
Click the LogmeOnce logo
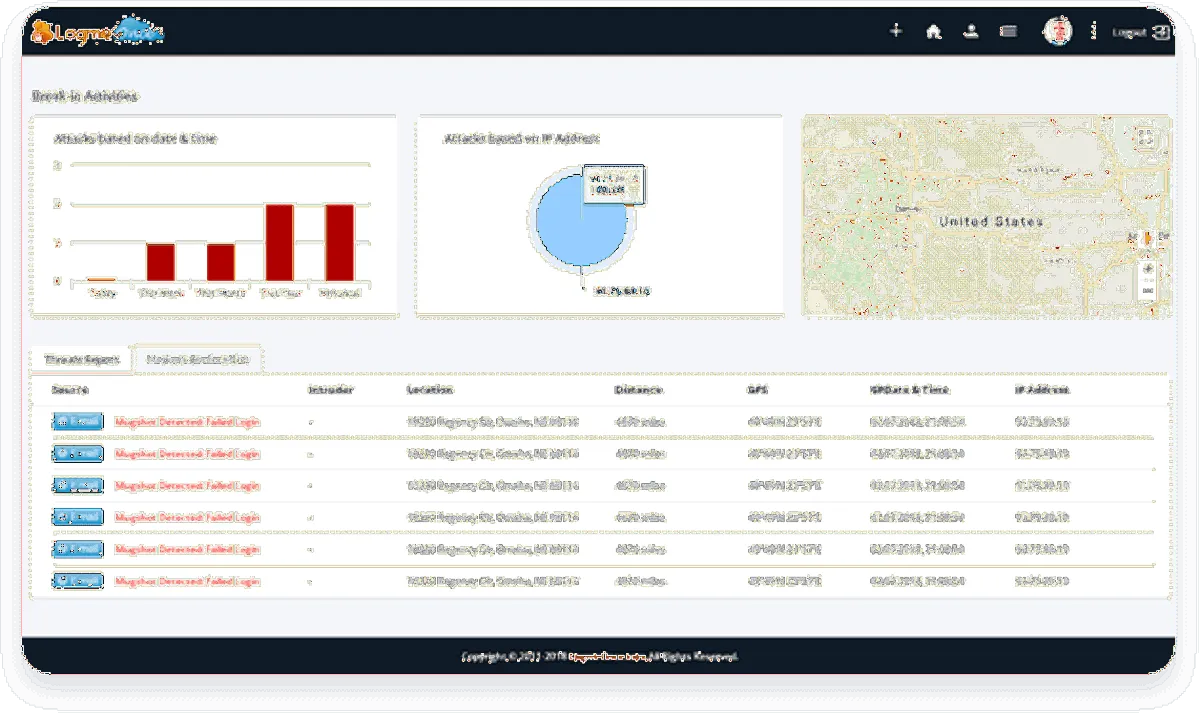click(x=97, y=32)
